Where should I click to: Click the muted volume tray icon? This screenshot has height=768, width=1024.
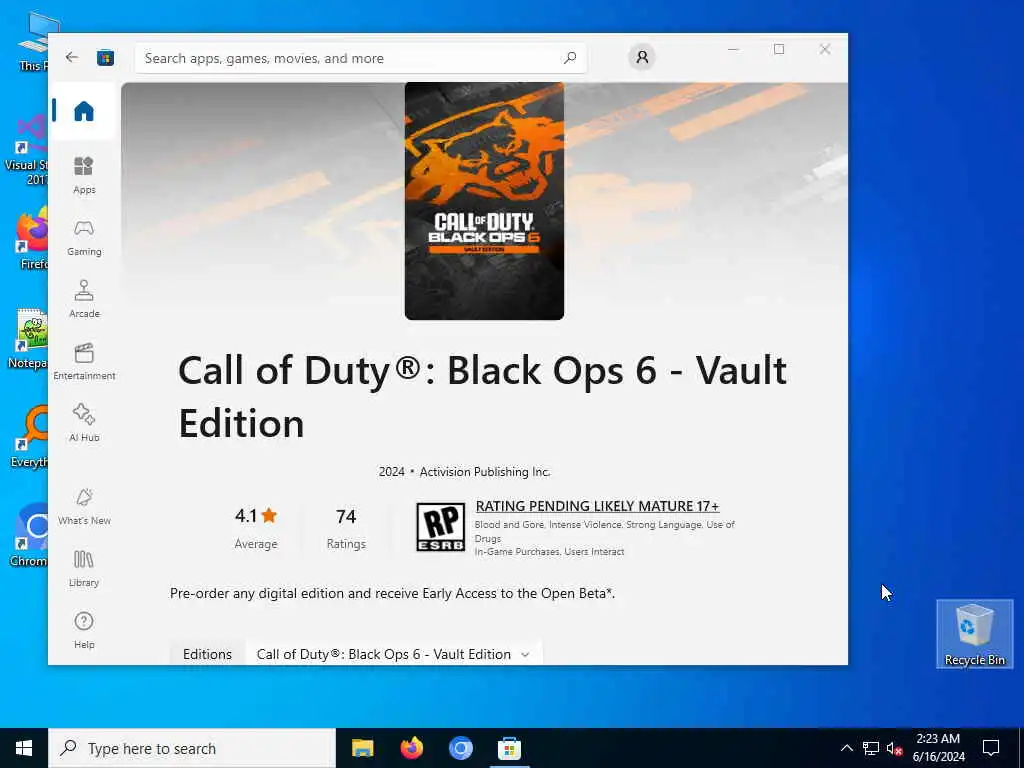pyautogui.click(x=894, y=748)
